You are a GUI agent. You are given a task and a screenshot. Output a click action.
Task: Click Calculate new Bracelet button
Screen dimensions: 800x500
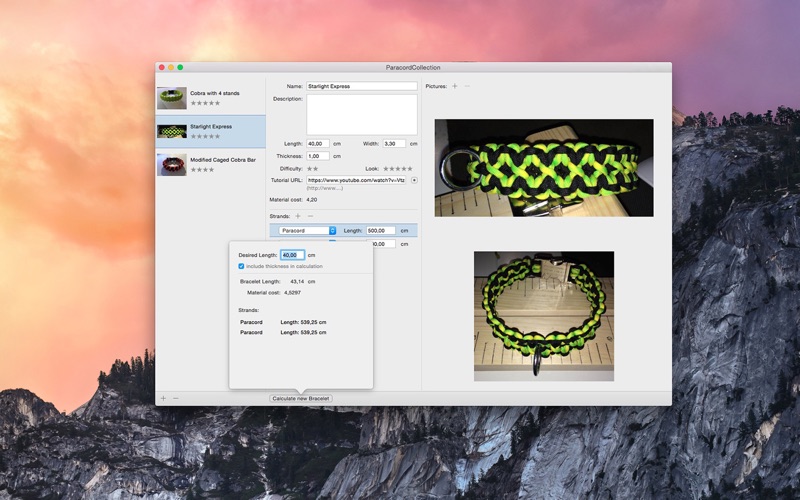click(301, 398)
